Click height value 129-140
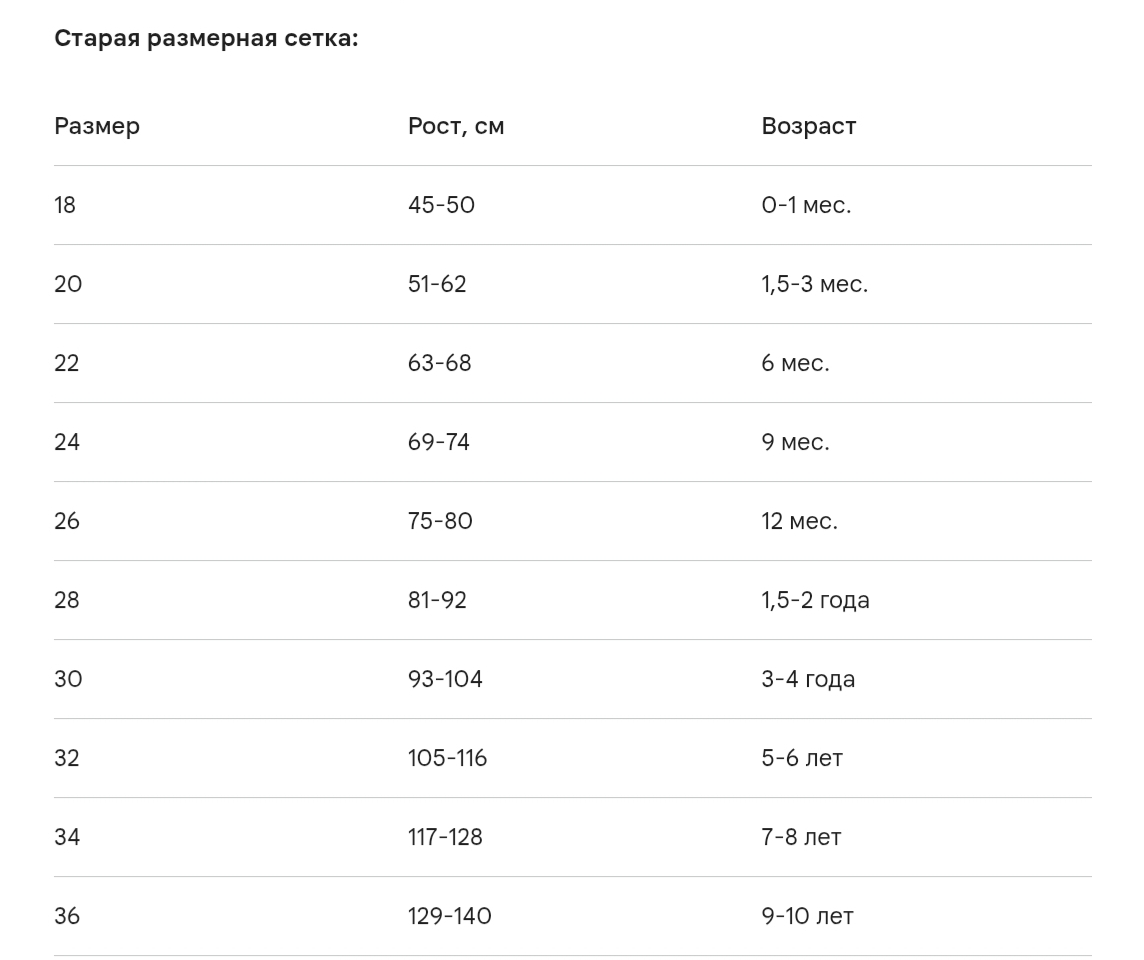Image resolution: width=1144 pixels, height=960 pixels. pyautogui.click(x=449, y=916)
